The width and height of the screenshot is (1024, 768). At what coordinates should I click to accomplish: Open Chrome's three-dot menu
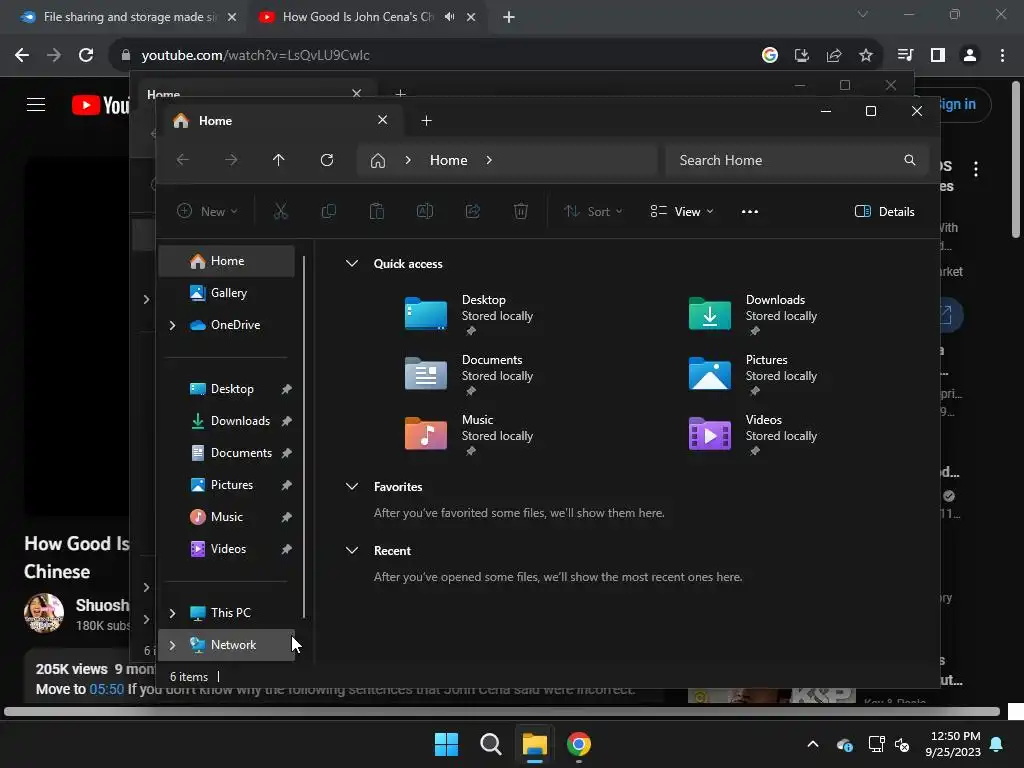(x=1002, y=56)
